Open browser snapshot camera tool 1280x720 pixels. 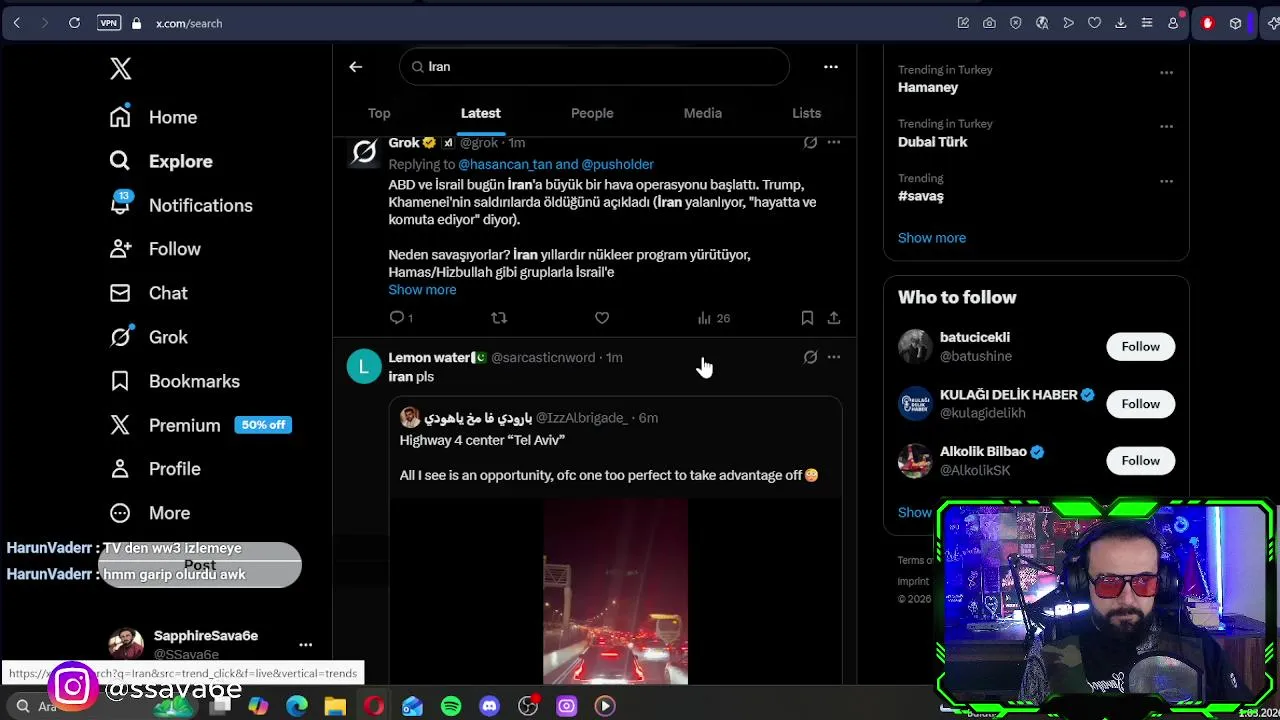989,23
